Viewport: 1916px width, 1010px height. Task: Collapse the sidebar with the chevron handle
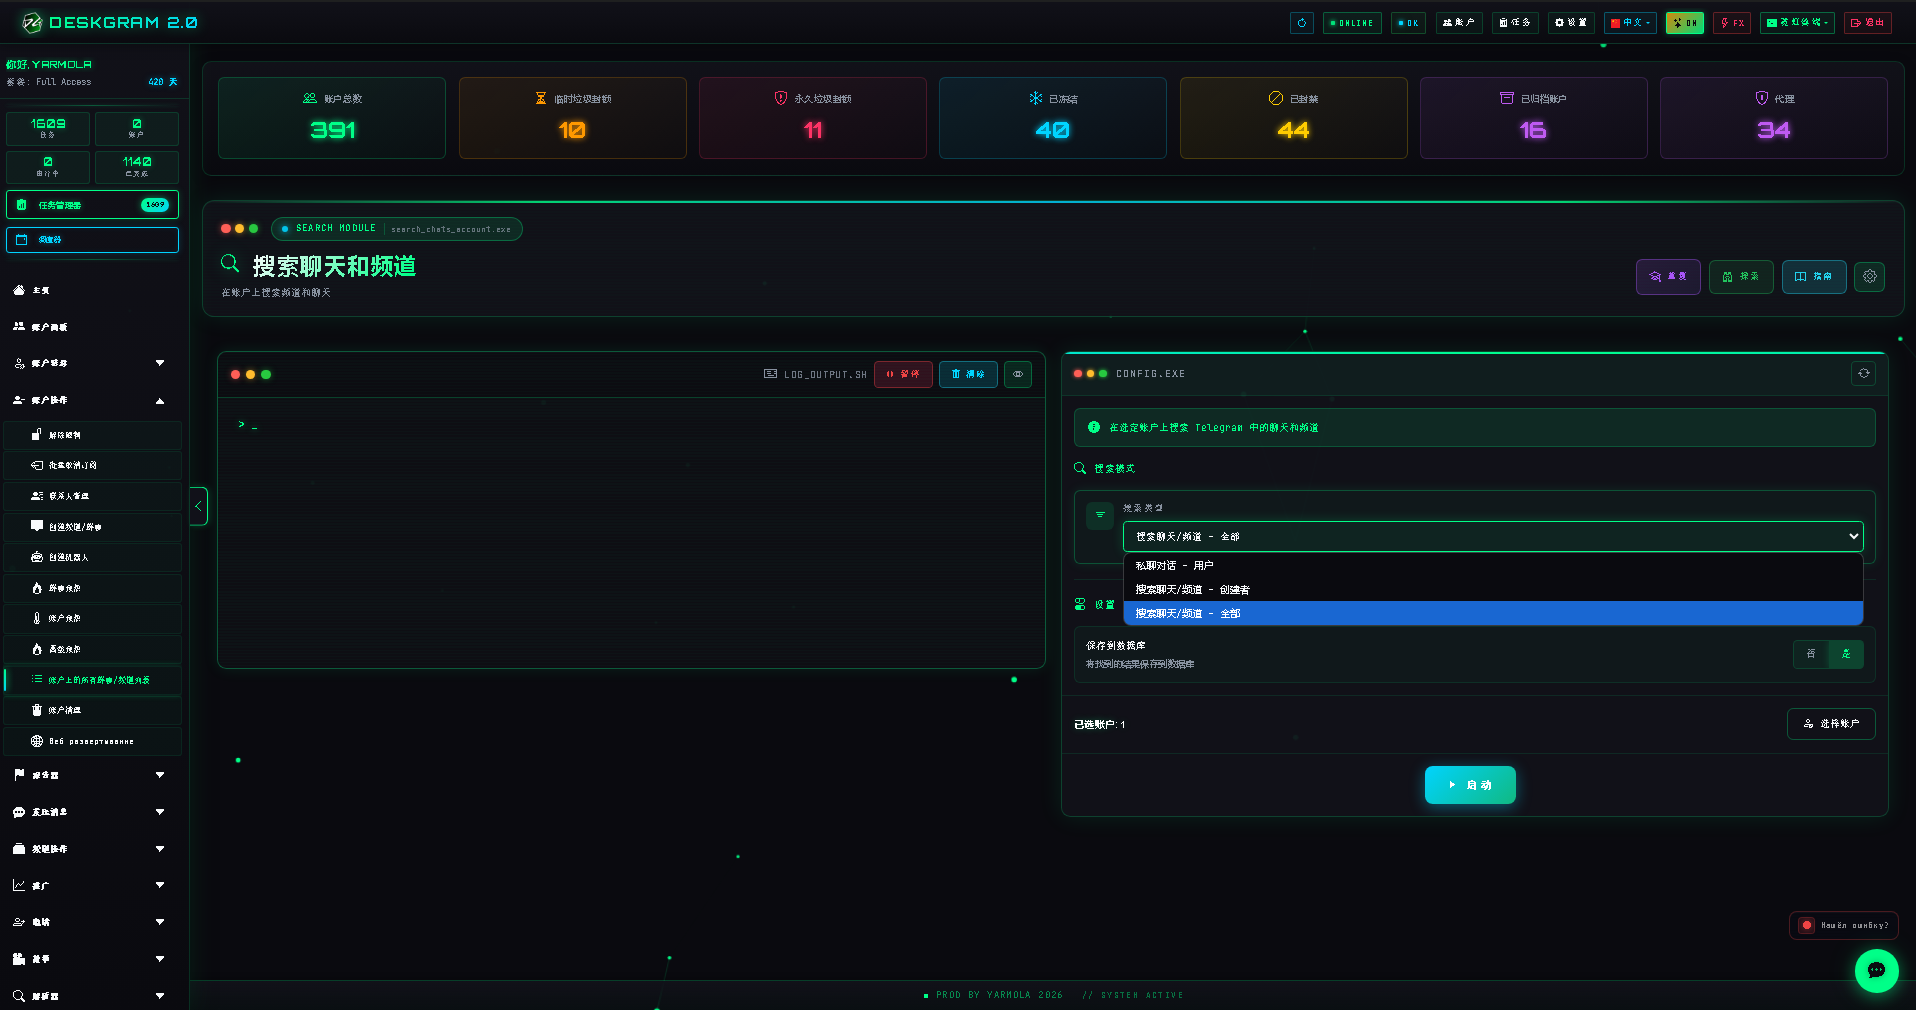tap(198, 506)
